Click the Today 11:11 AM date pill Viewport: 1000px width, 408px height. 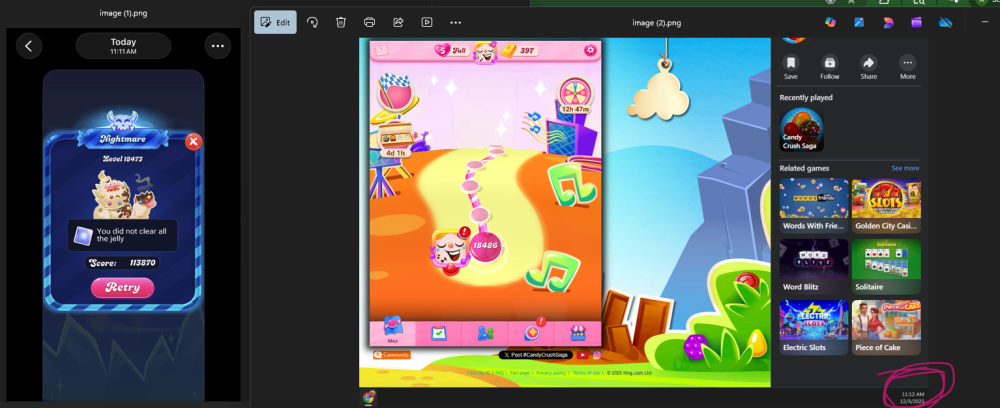pyautogui.click(x=123, y=46)
